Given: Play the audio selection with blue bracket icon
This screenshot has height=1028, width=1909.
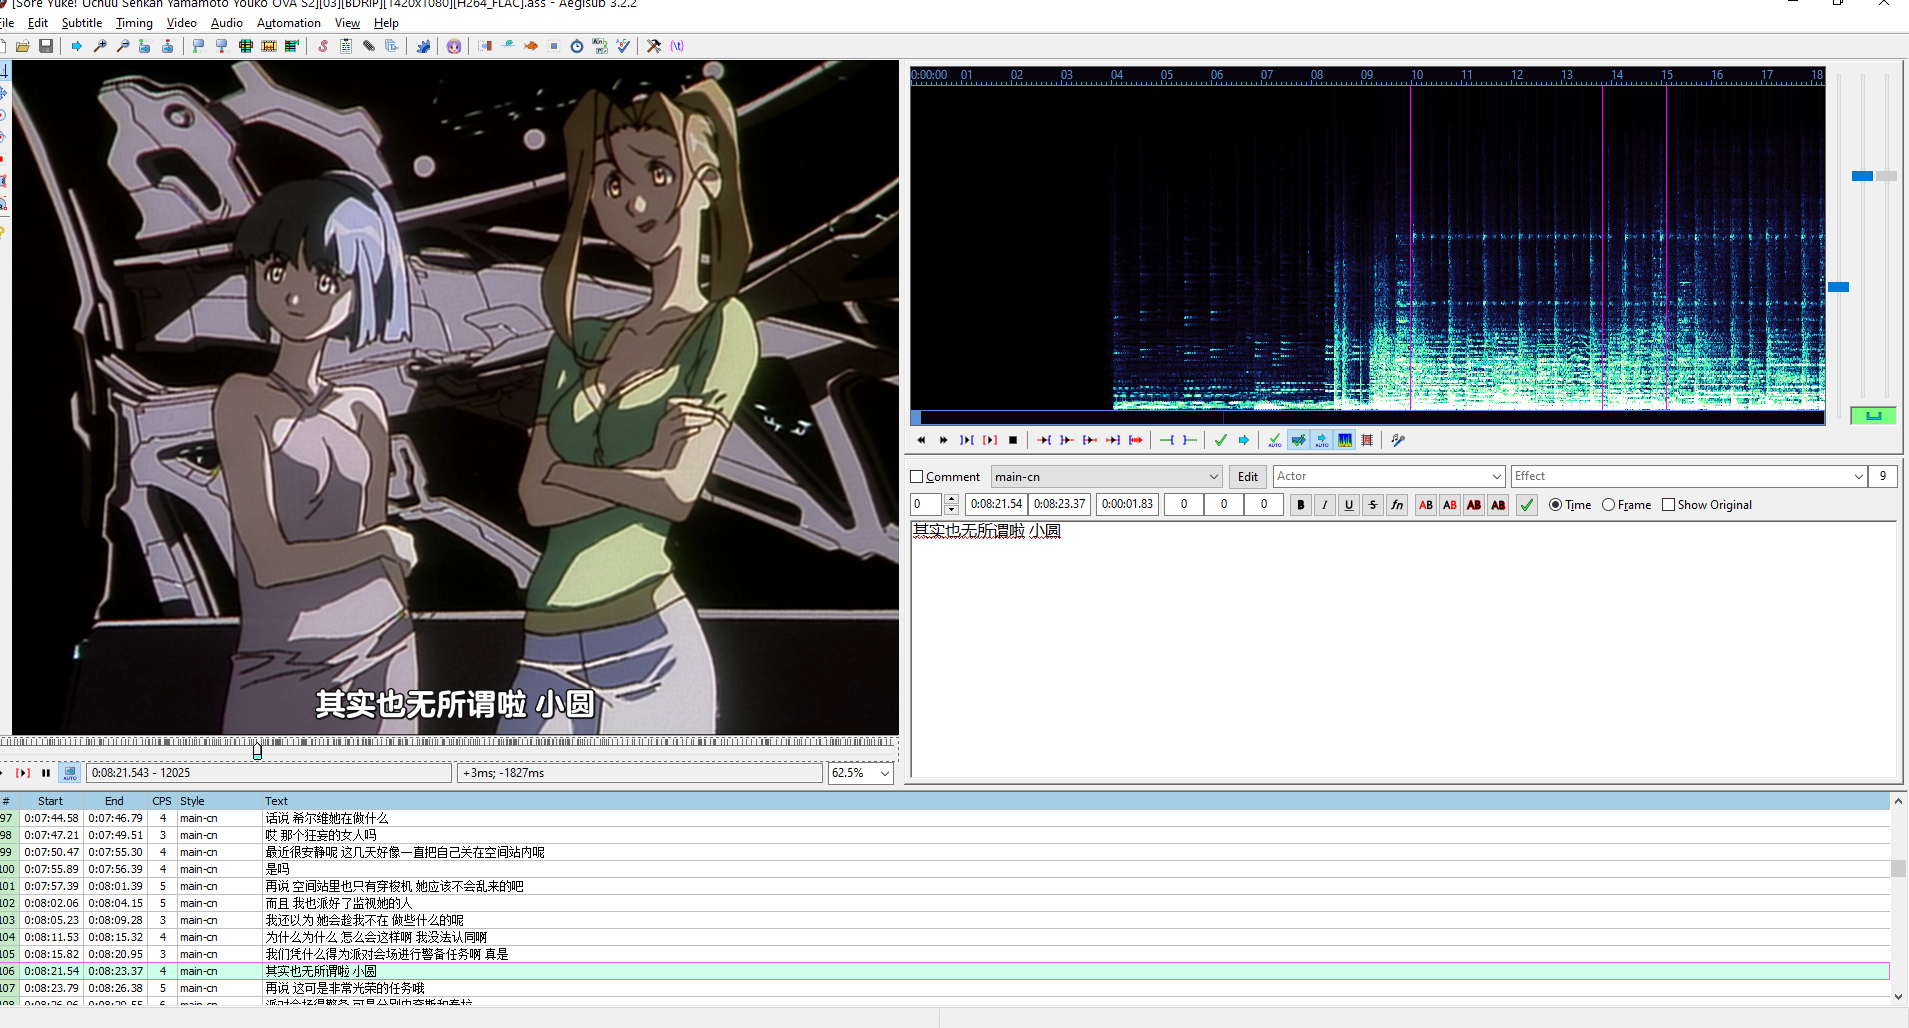Looking at the screenshot, I should [x=967, y=440].
